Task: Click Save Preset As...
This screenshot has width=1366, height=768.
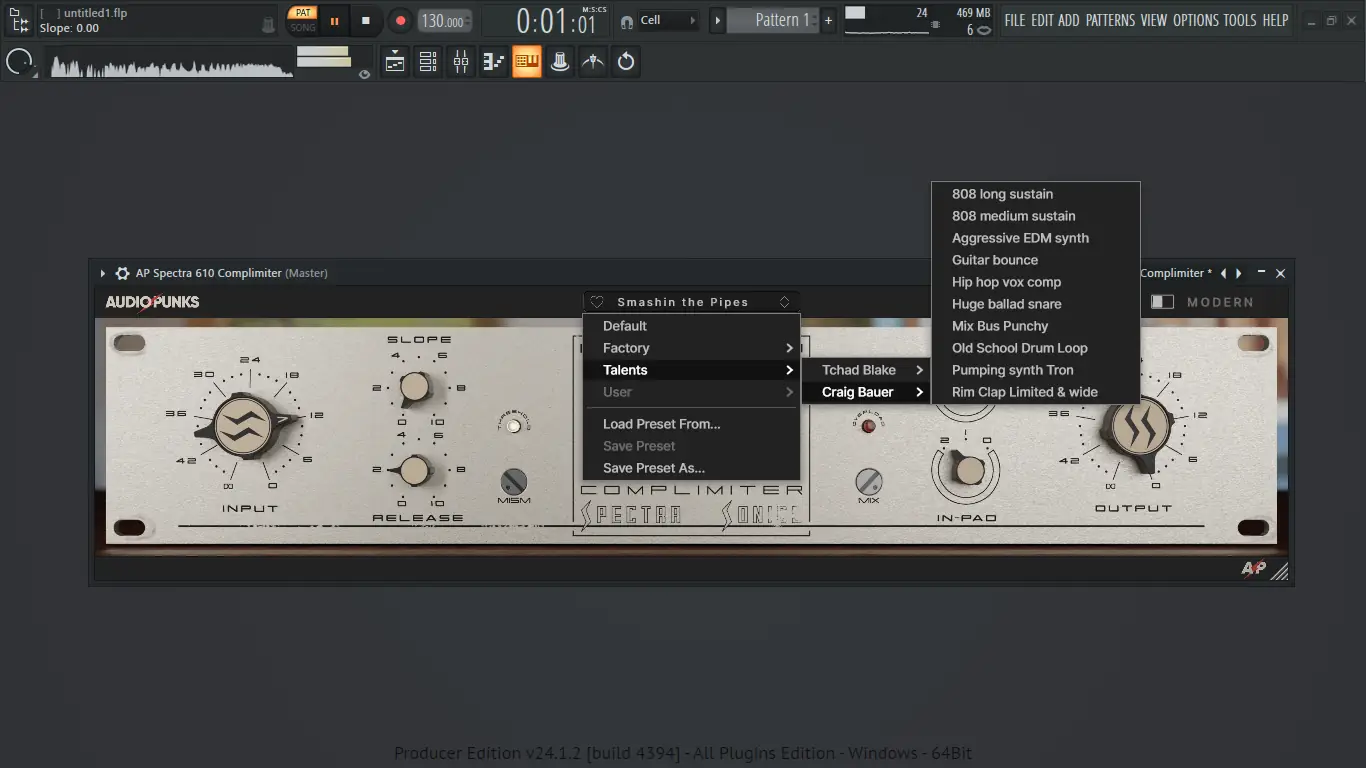Action: (653, 468)
